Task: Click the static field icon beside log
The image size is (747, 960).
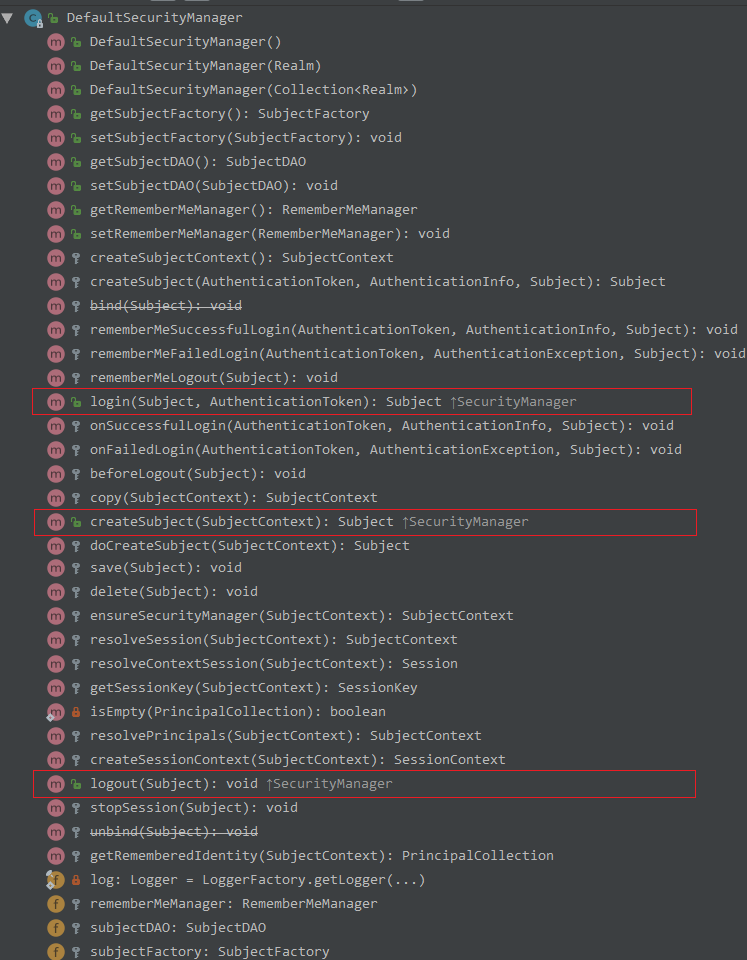Action: click(x=56, y=880)
